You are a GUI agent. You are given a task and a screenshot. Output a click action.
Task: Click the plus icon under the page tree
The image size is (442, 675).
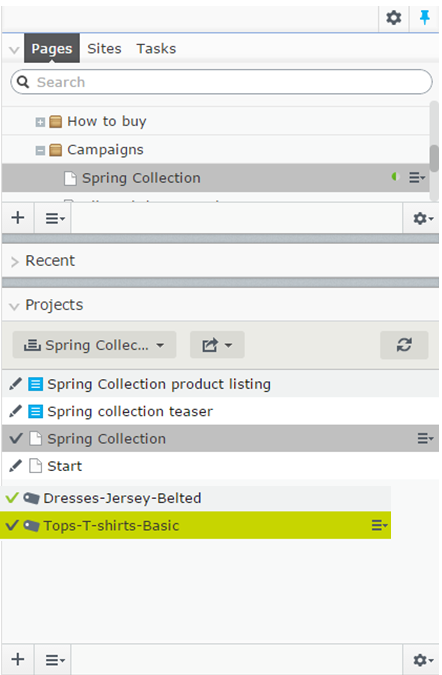(18, 218)
